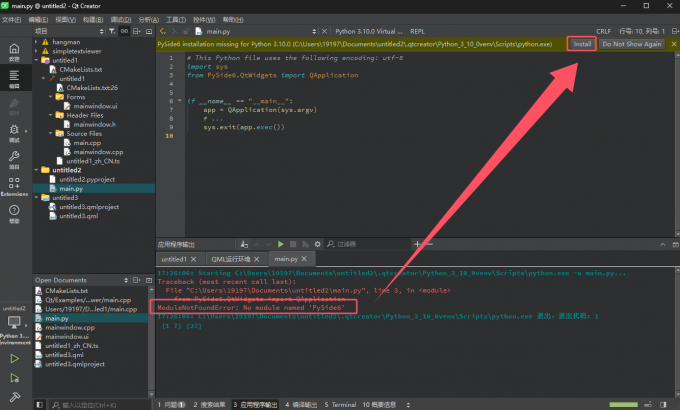Click the green Run button in sidebar
Viewport: 680px width, 410px height.
14,357
